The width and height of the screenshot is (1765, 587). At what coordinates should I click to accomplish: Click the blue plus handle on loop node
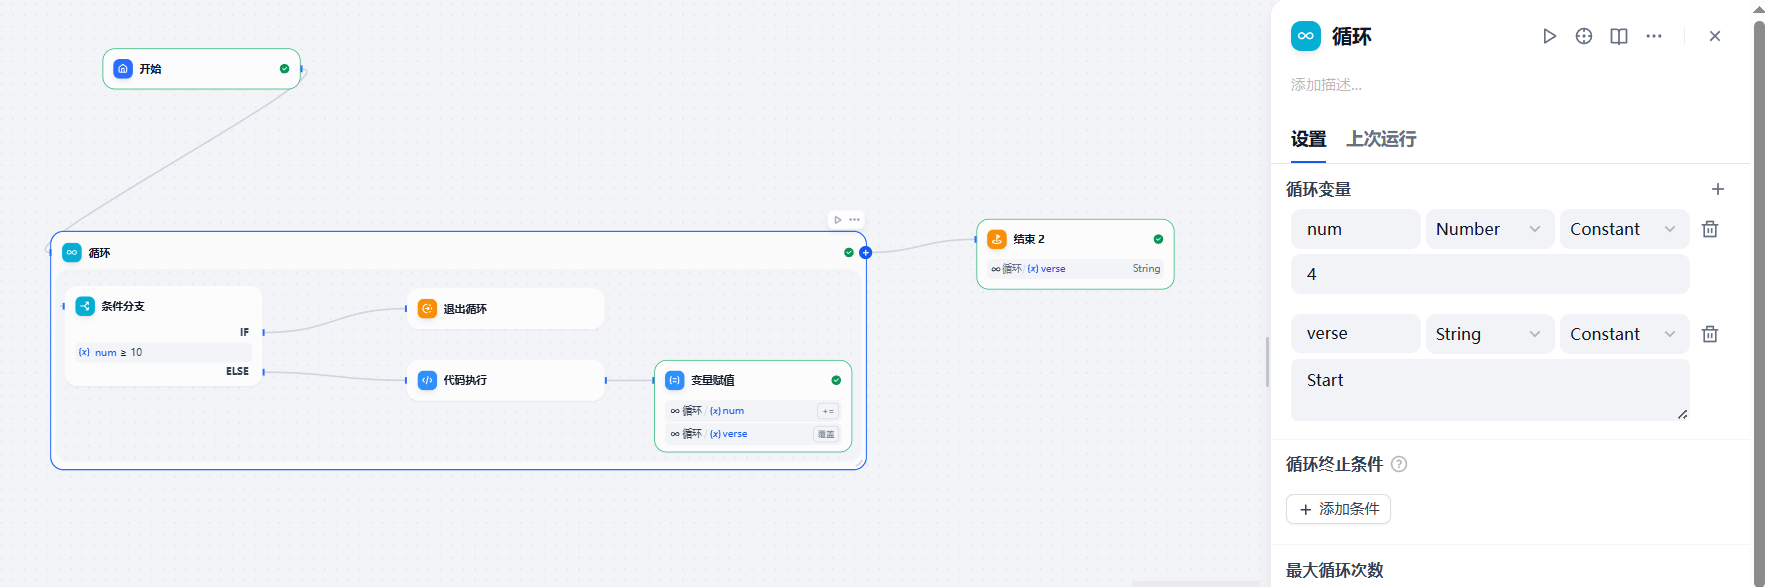pos(866,253)
